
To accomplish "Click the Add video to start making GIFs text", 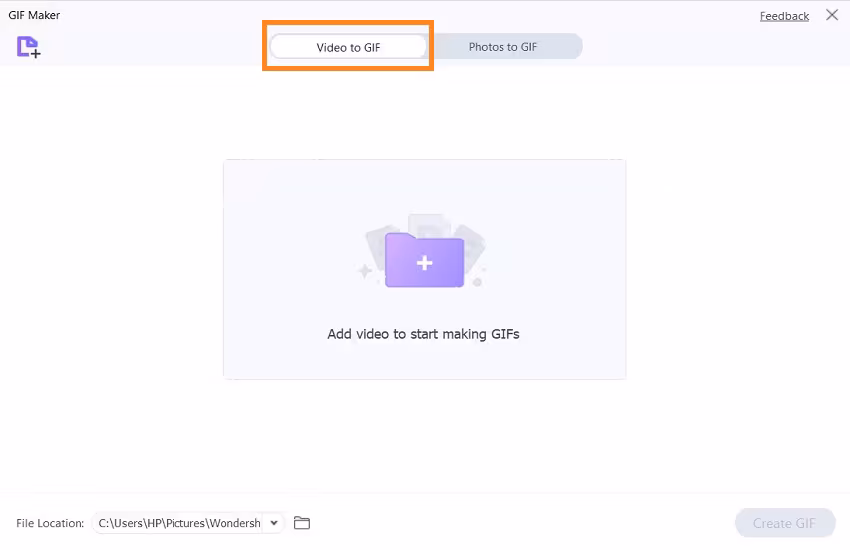I will point(423,334).
